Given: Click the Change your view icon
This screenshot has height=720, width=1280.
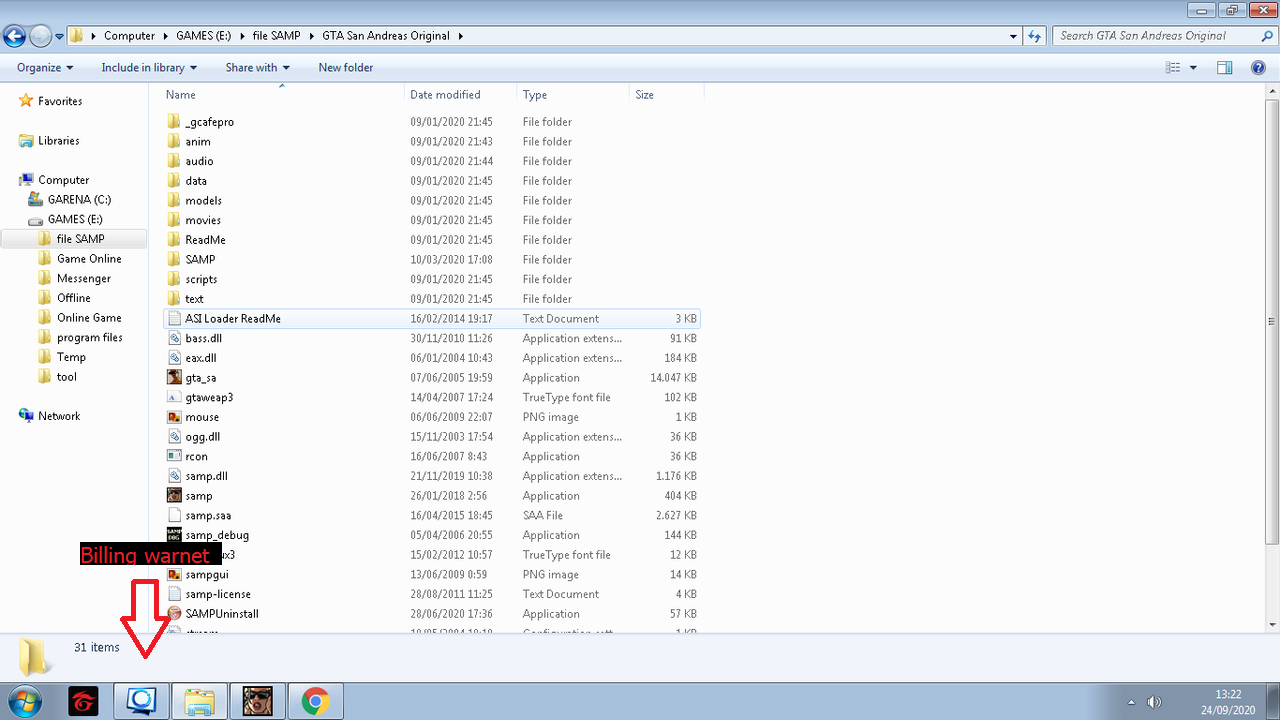Looking at the screenshot, I should (1174, 68).
